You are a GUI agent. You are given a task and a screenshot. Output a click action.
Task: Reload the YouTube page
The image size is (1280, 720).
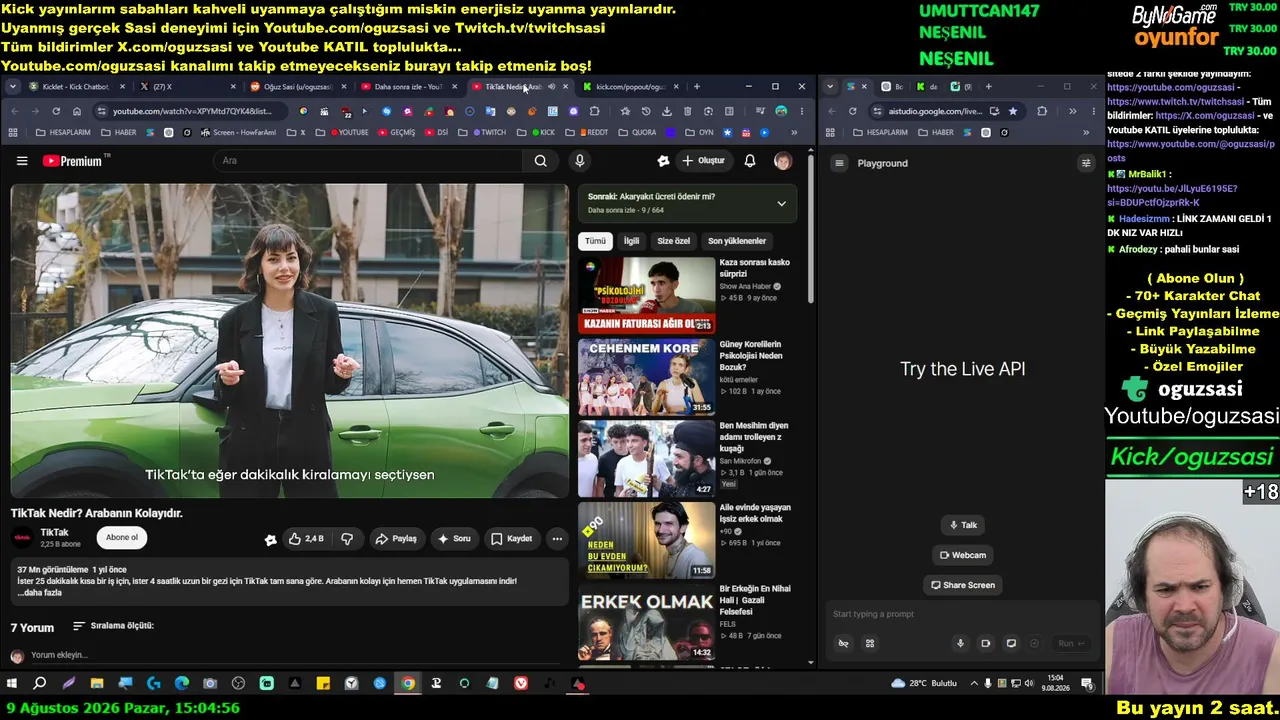click(56, 111)
